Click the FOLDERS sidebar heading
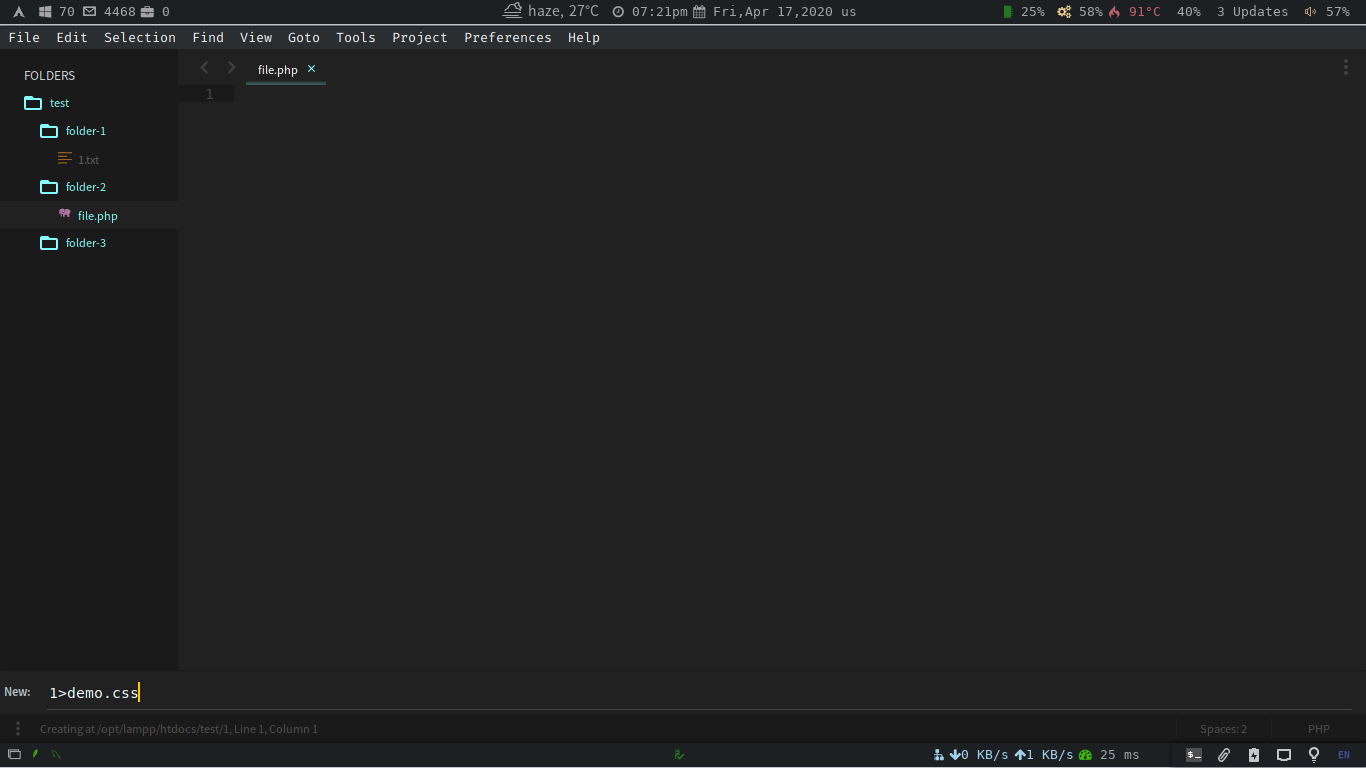Image resolution: width=1366 pixels, height=768 pixels. [49, 76]
